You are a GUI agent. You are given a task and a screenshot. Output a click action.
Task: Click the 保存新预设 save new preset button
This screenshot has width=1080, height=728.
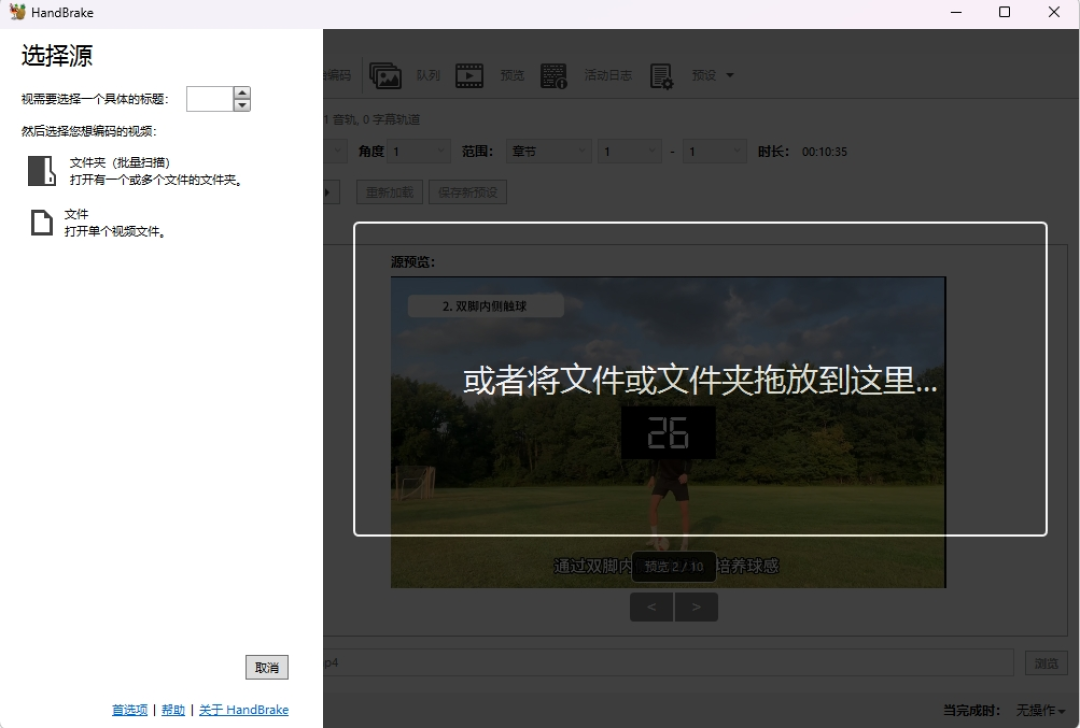click(468, 192)
